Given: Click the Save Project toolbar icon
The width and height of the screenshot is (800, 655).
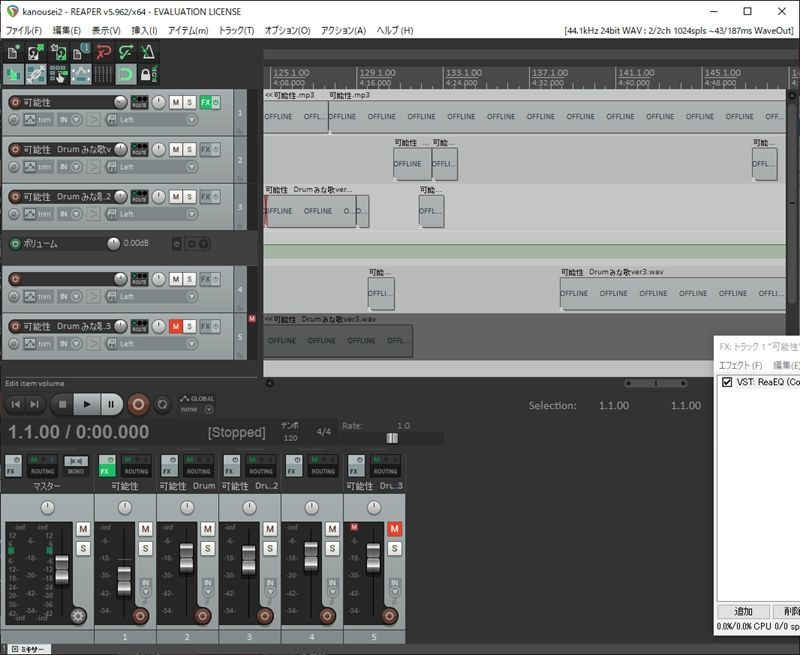Looking at the screenshot, I should (58, 53).
